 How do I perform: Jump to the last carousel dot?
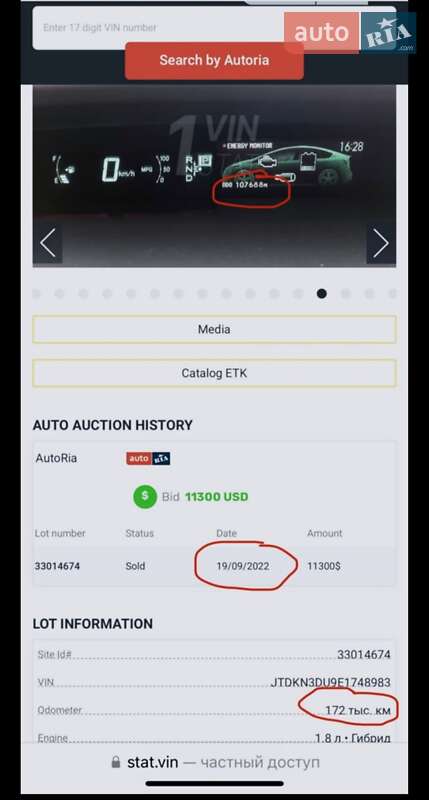pos(392,293)
